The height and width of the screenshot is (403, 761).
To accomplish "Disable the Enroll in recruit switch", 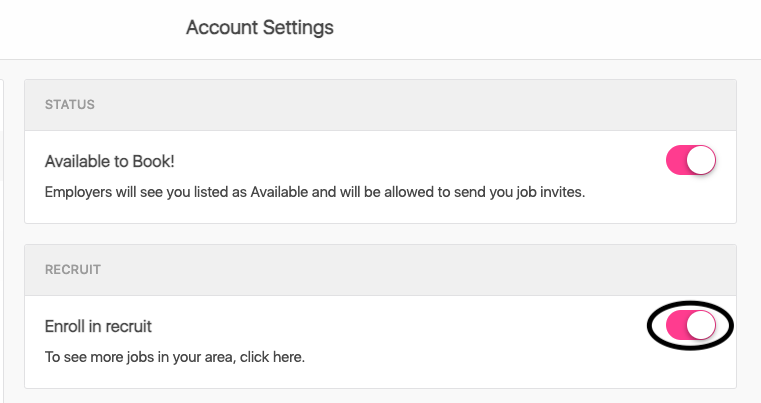I will 691,326.
